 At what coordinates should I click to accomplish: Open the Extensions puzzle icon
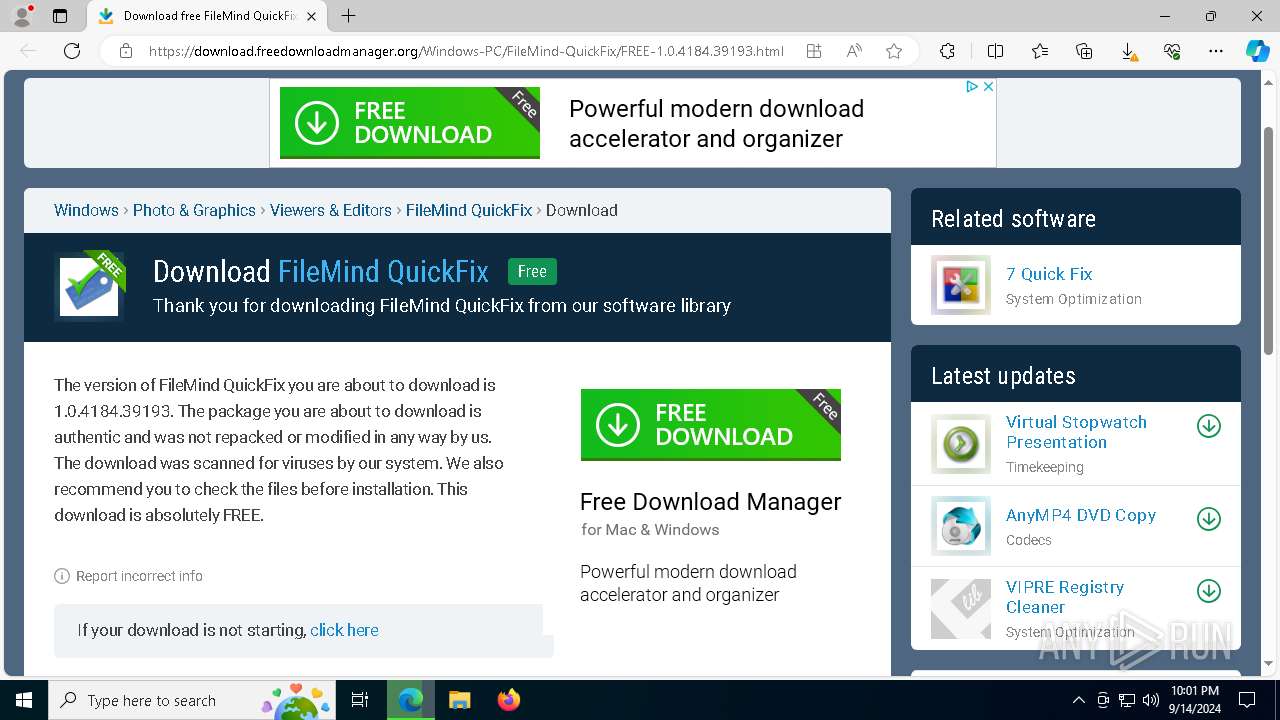pos(947,51)
